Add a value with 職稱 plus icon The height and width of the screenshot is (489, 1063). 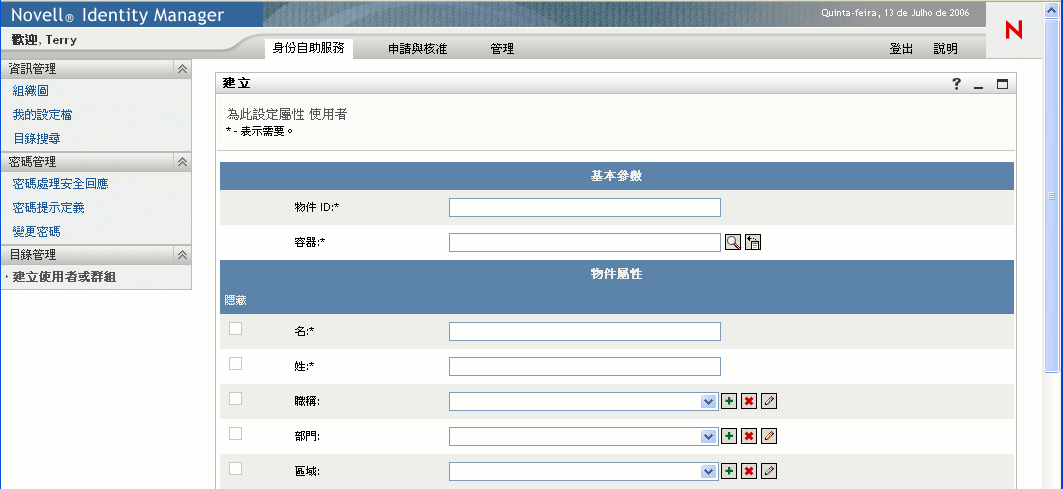click(729, 401)
